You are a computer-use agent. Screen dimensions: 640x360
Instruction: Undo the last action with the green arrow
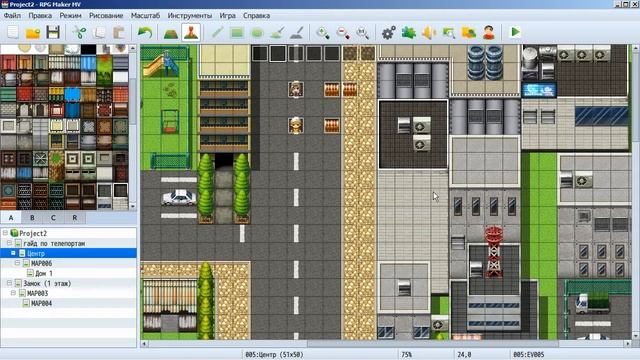tap(145, 32)
